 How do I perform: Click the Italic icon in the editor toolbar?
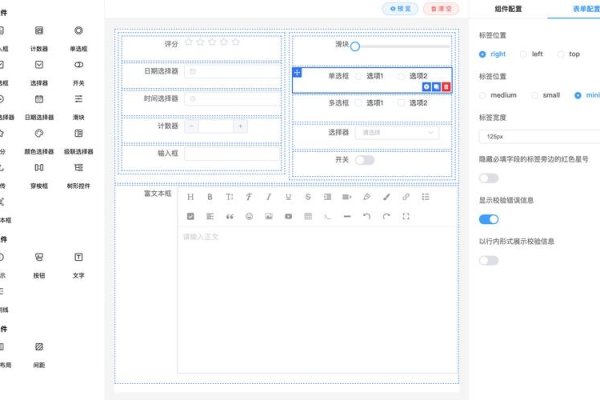coord(268,197)
